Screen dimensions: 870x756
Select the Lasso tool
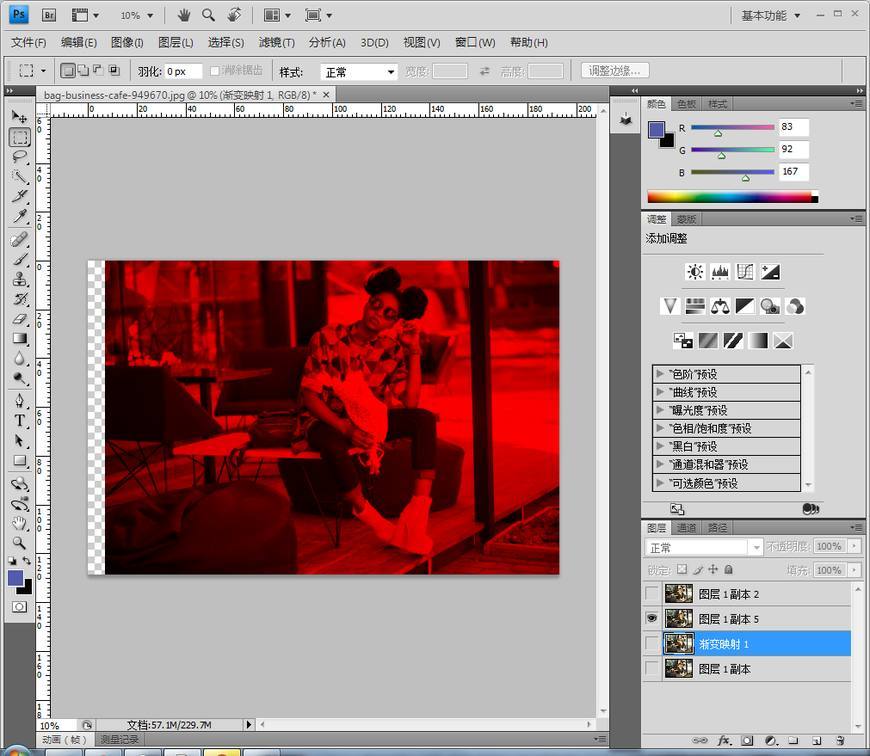coord(19,157)
